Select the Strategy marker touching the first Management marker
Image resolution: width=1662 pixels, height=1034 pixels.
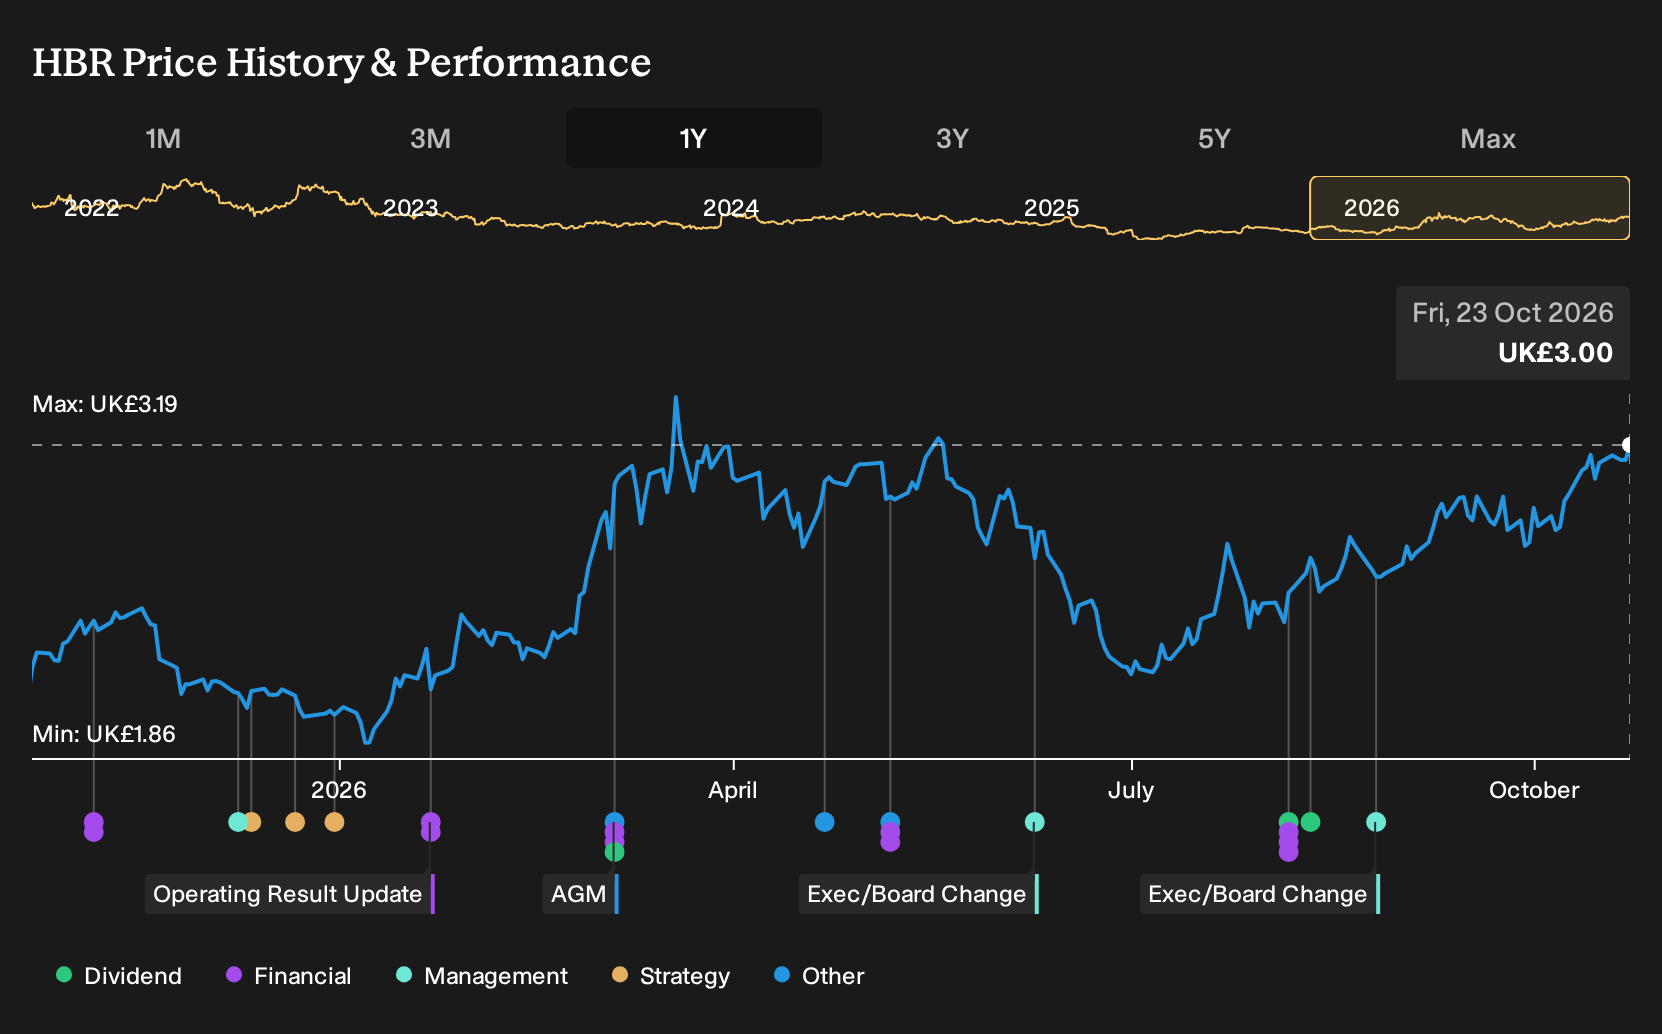point(252,822)
